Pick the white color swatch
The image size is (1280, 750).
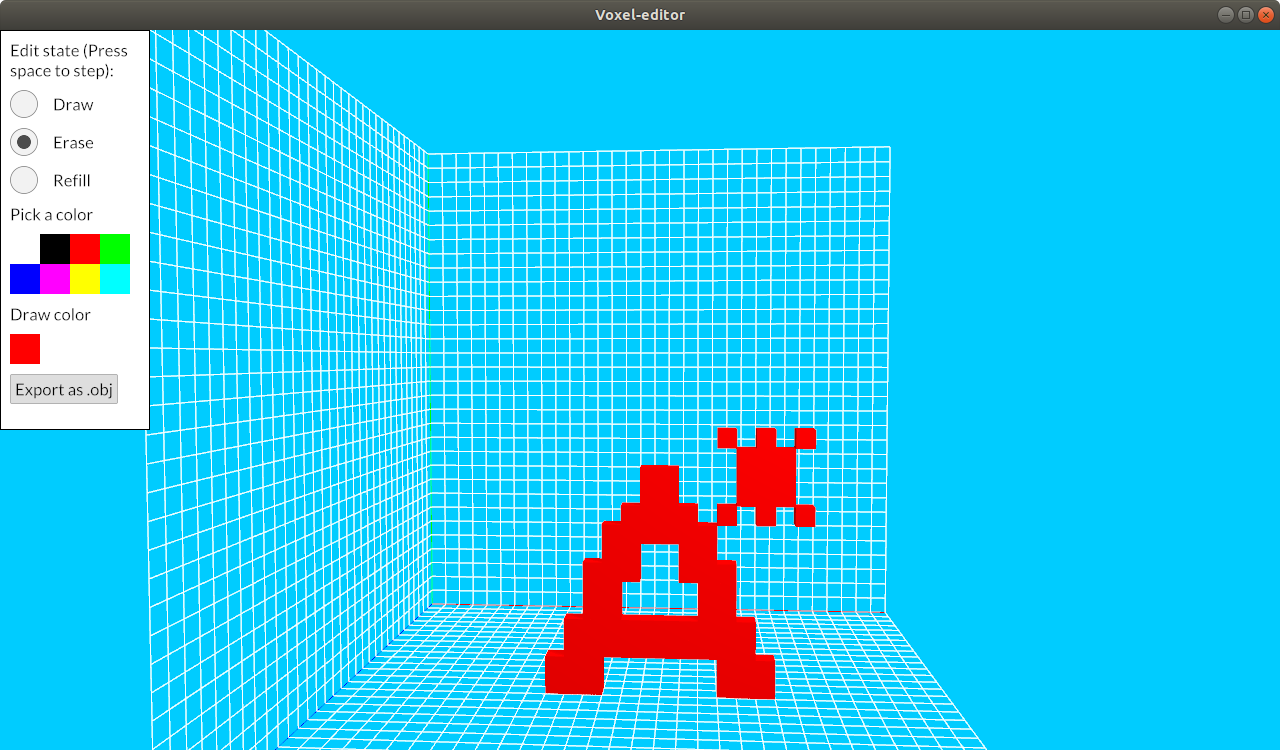25,249
